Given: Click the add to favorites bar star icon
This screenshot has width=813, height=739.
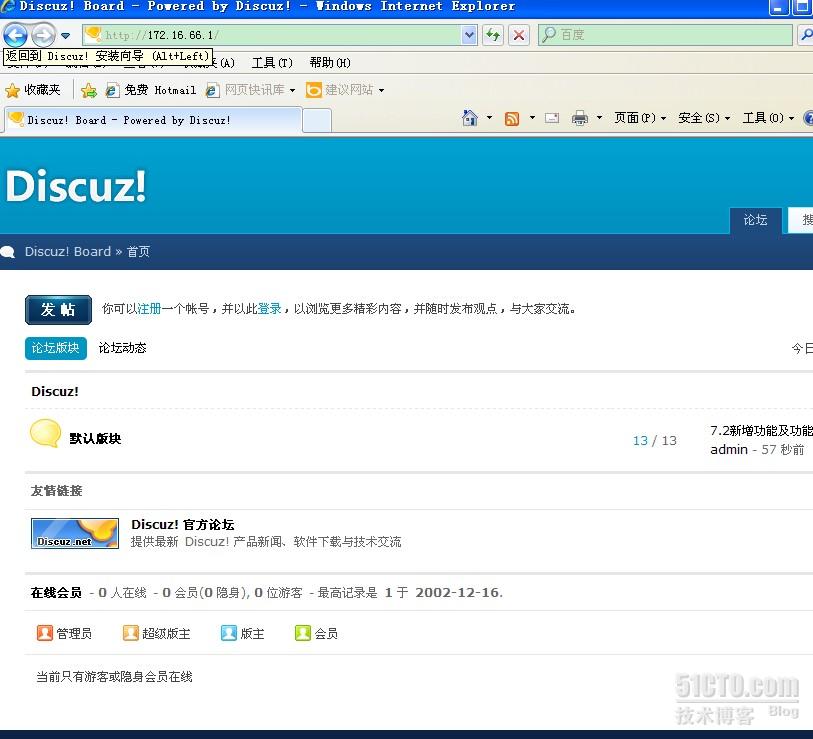Looking at the screenshot, I should coord(89,90).
